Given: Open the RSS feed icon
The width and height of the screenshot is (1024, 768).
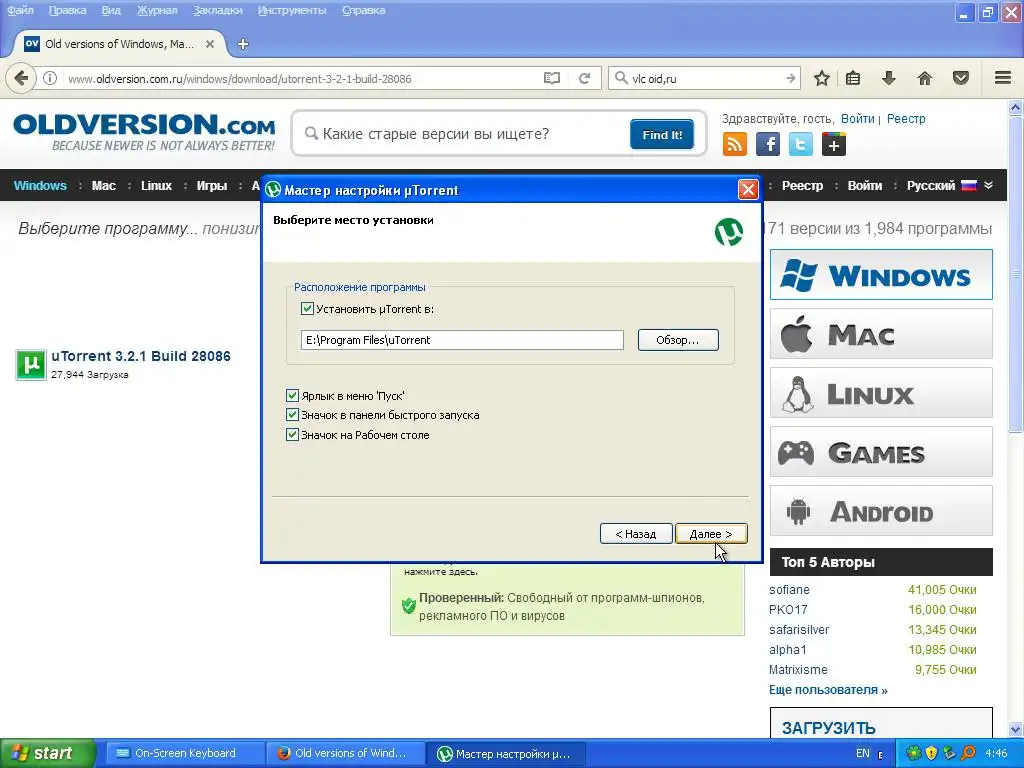Looking at the screenshot, I should 735,144.
